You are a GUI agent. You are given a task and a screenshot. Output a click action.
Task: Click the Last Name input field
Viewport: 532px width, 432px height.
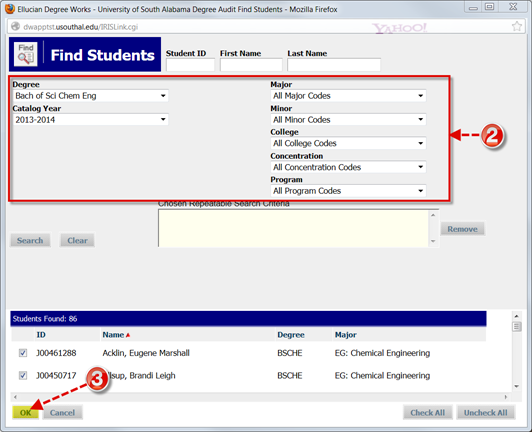pyautogui.click(x=334, y=65)
